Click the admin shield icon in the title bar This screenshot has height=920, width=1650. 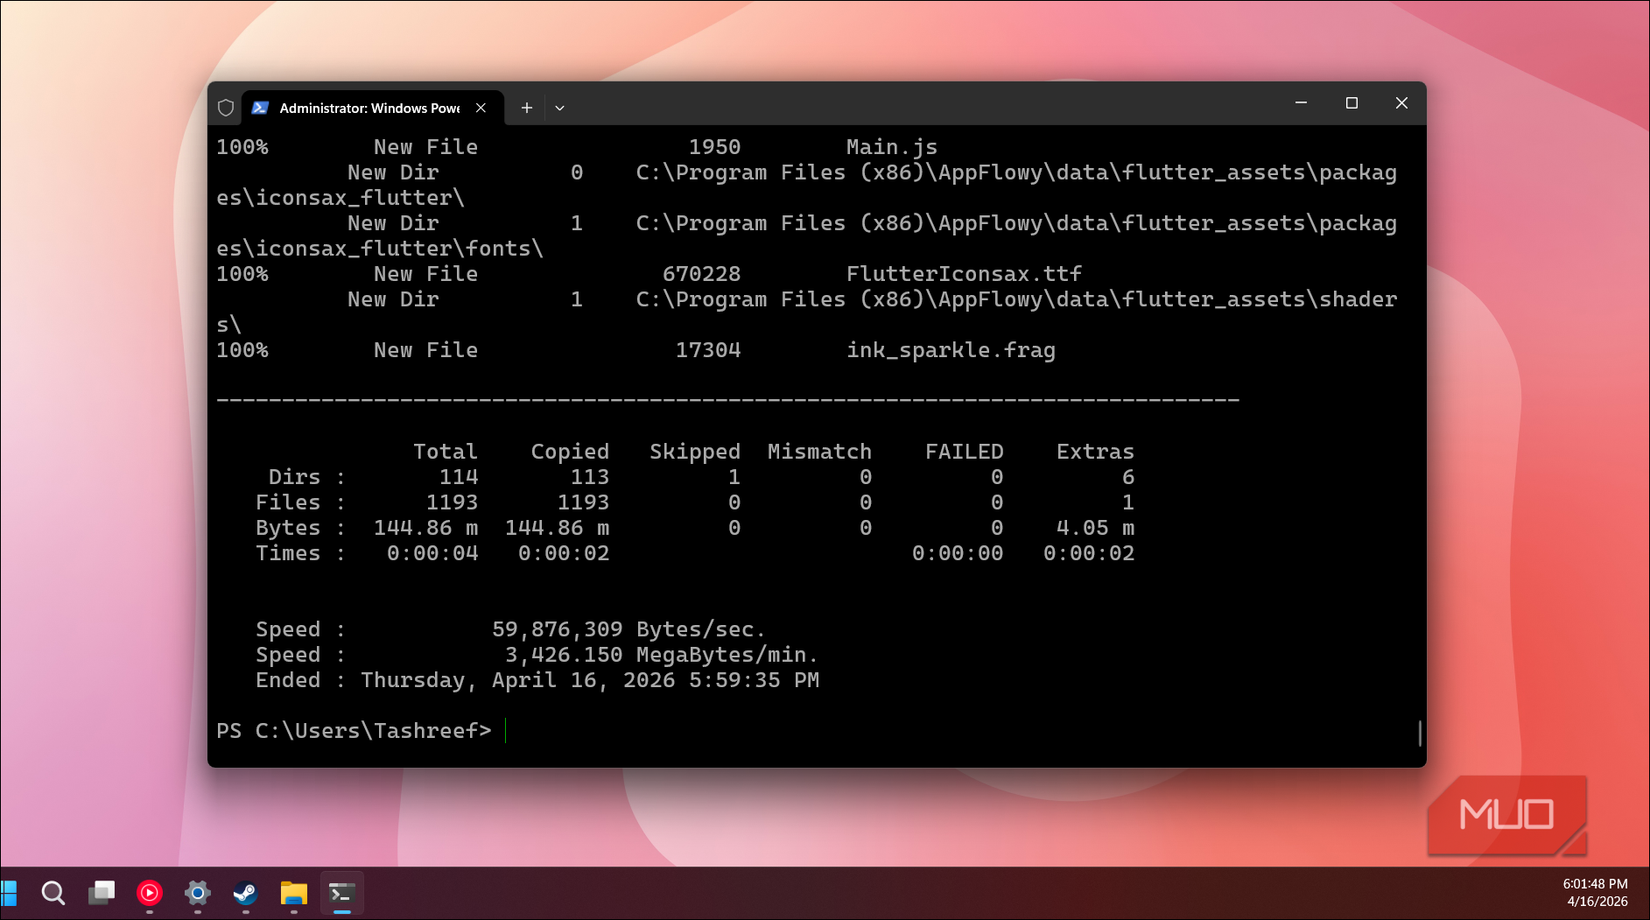coord(226,107)
